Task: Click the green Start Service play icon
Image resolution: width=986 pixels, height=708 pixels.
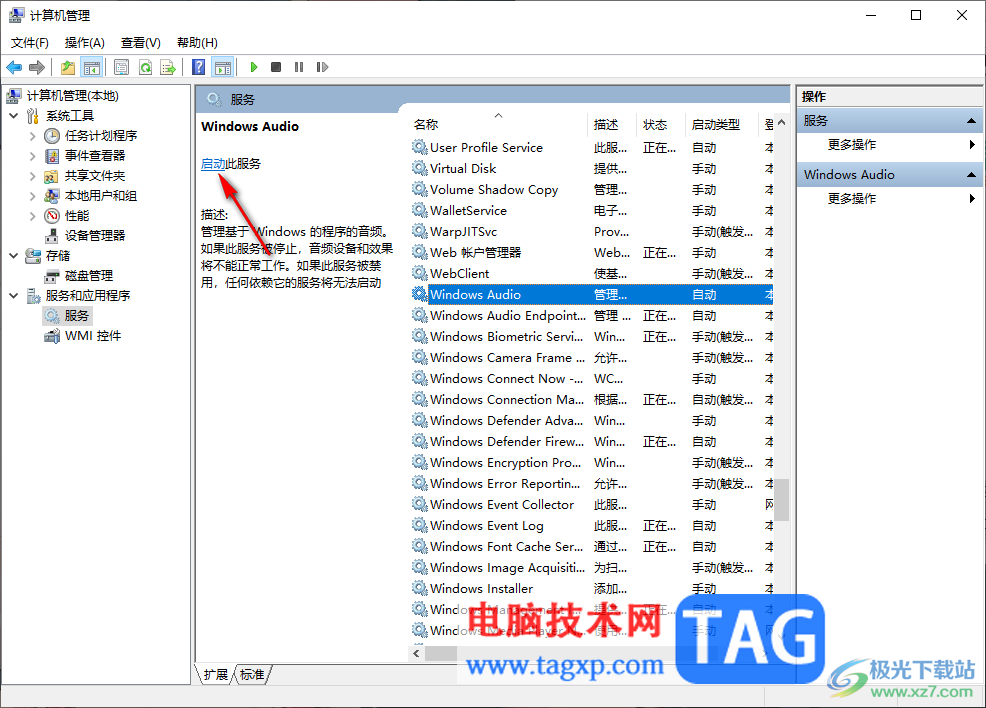Action: pyautogui.click(x=253, y=67)
